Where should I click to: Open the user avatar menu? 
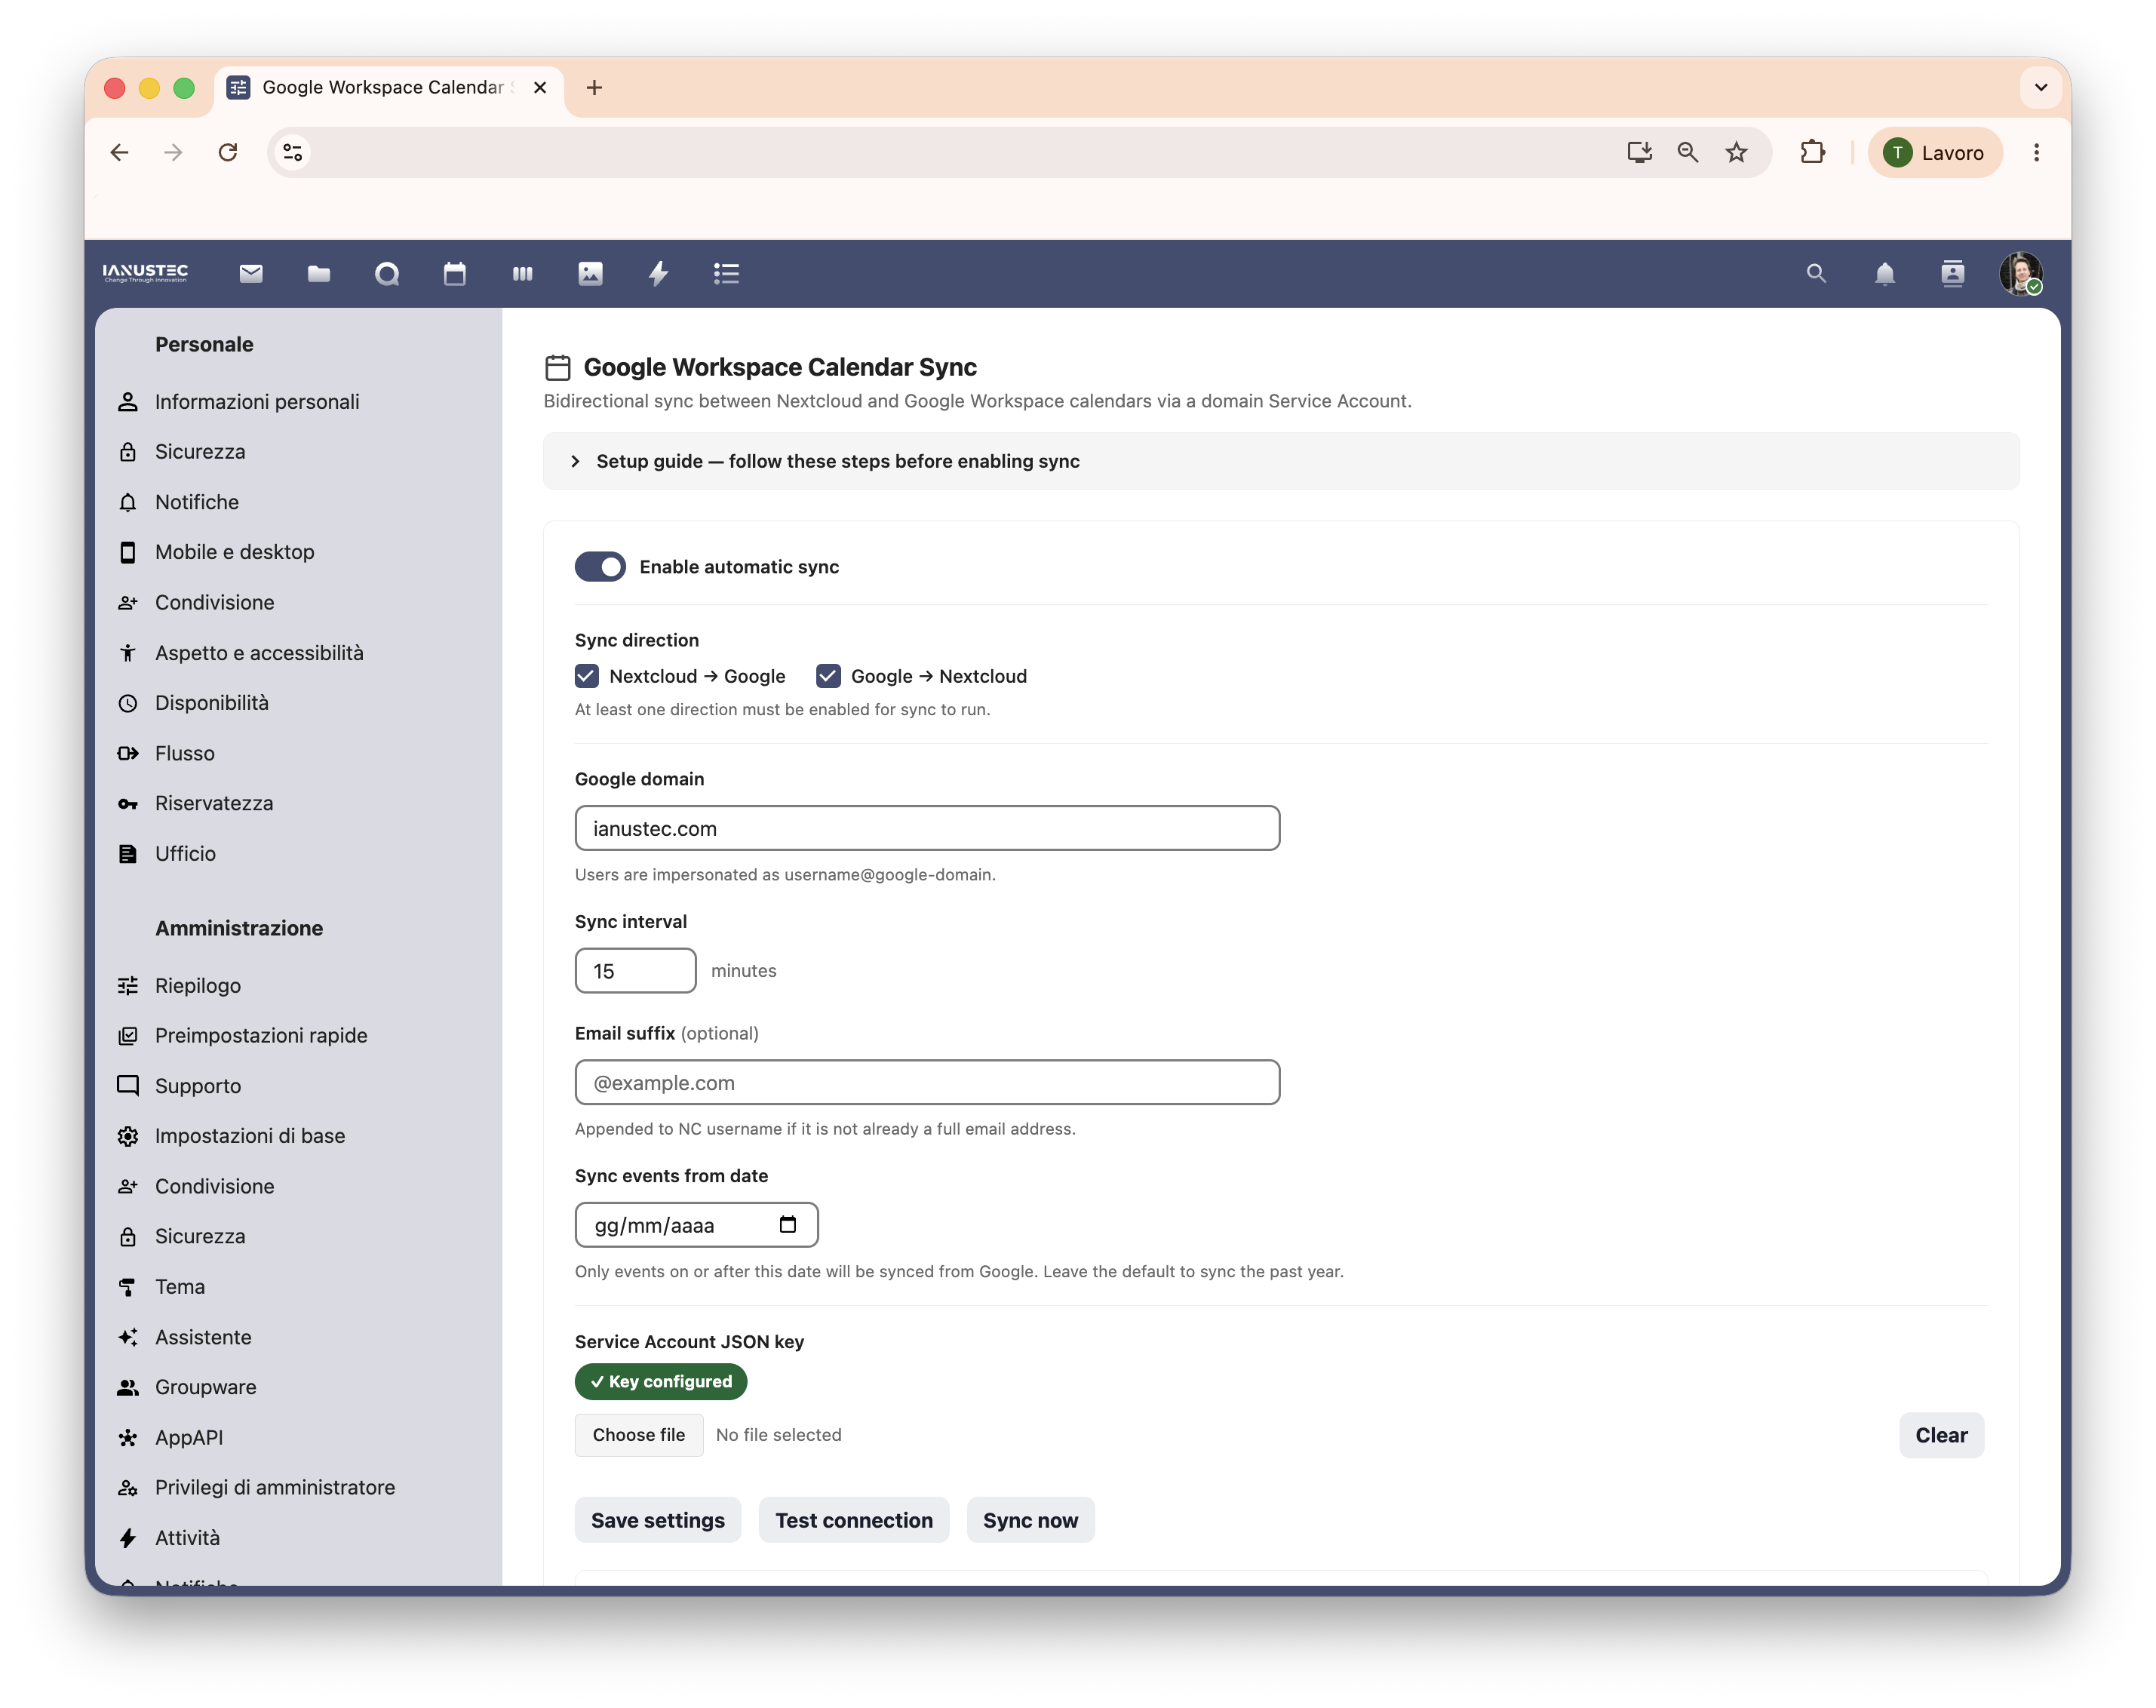pyautogui.click(x=2021, y=273)
